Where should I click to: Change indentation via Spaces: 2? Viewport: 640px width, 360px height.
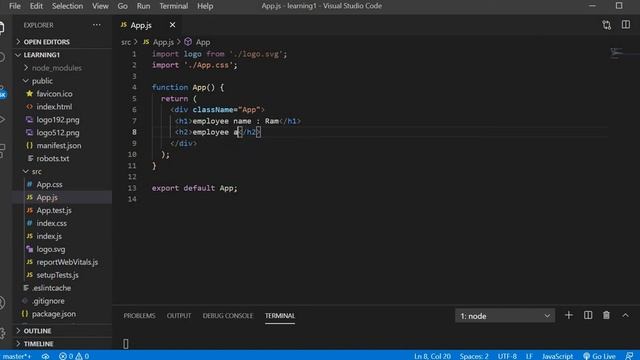474,356
